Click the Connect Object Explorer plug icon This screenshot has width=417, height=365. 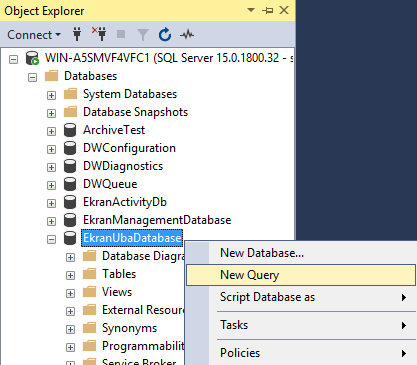click(77, 34)
